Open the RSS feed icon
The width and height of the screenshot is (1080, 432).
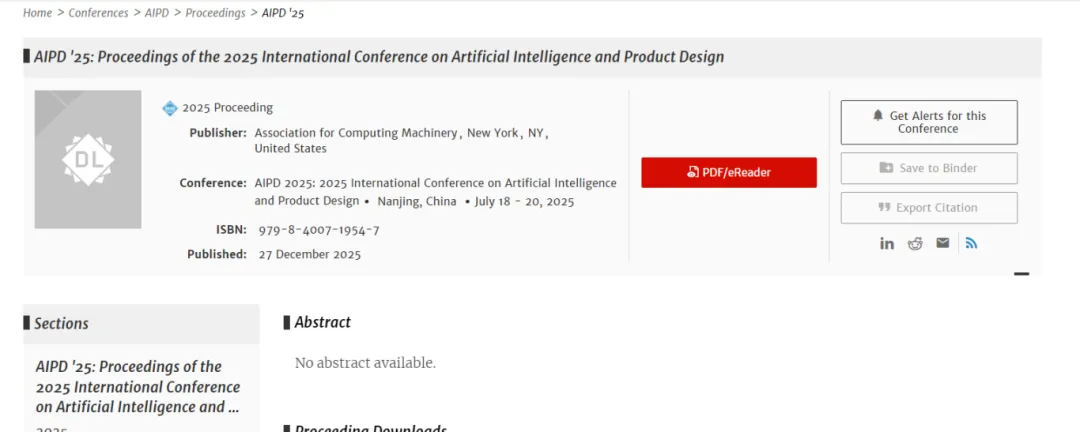coord(971,243)
